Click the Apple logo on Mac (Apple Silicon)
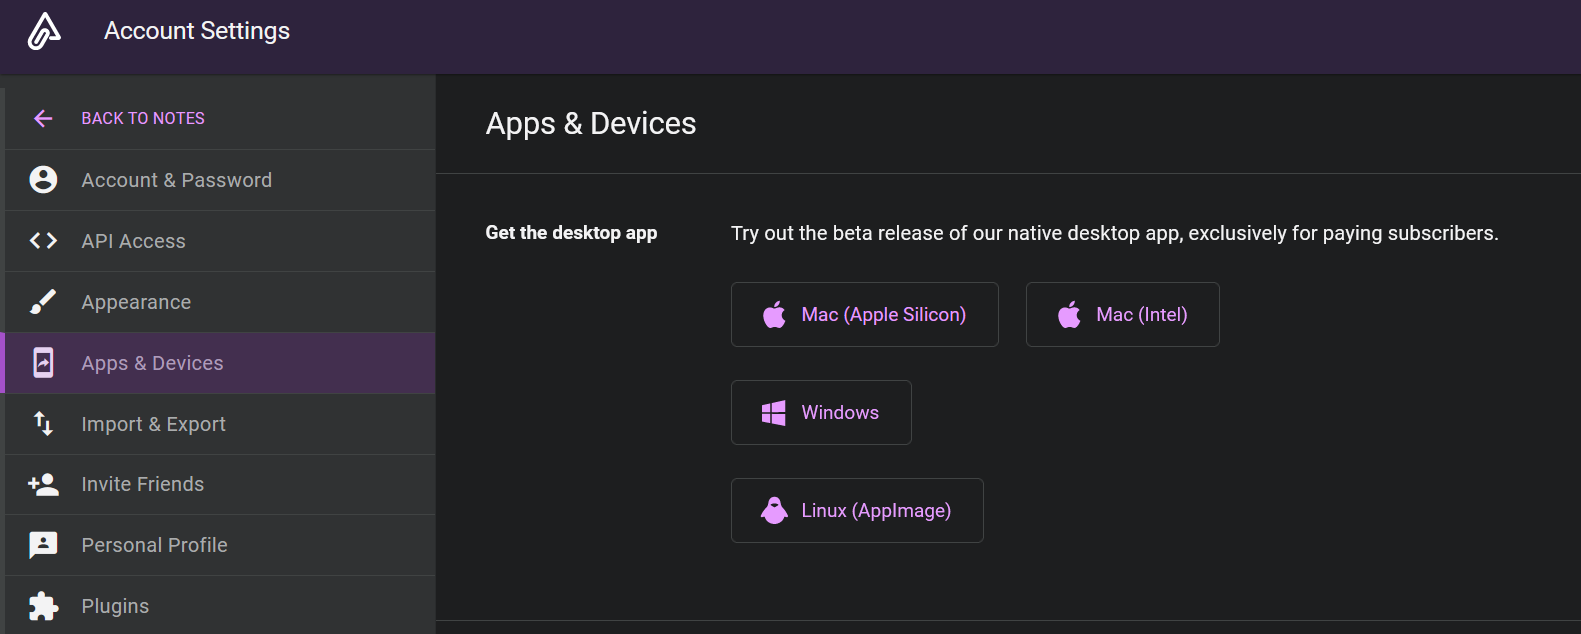 [775, 315]
